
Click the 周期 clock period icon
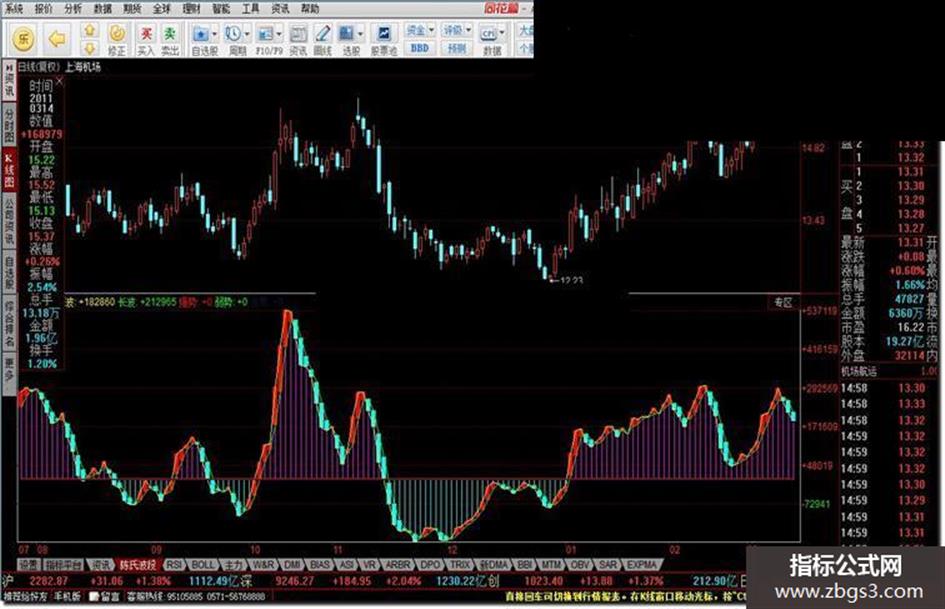coord(233,34)
